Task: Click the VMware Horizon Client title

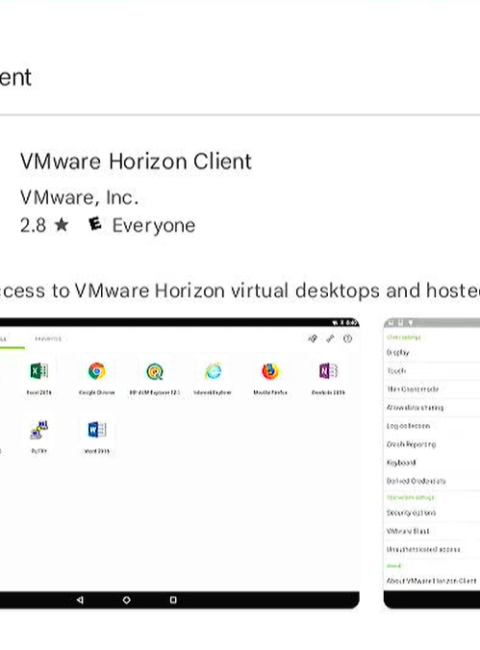Action: (x=136, y=161)
